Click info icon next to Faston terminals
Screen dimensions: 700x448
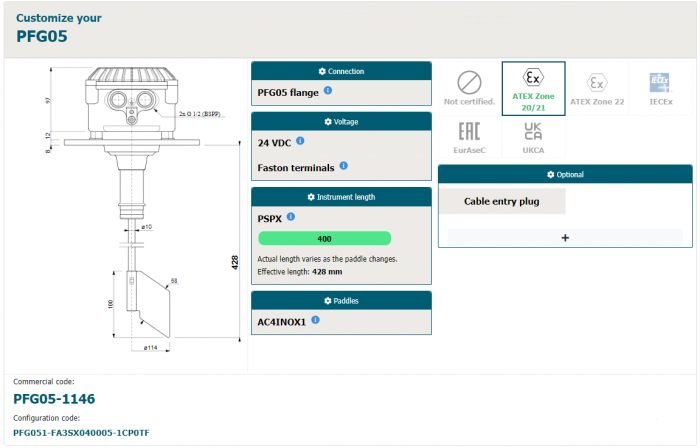(343, 166)
